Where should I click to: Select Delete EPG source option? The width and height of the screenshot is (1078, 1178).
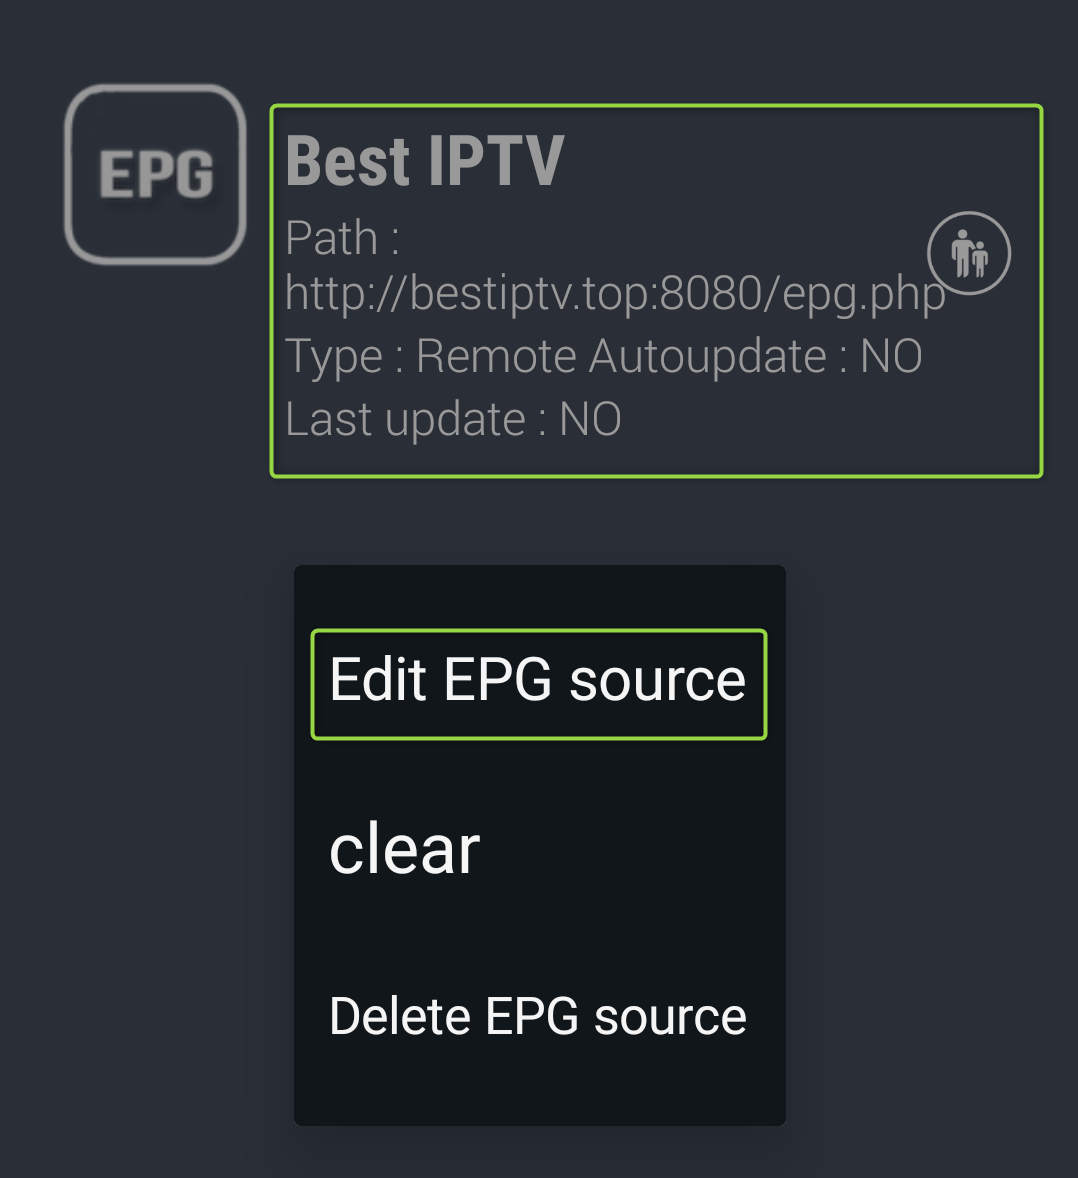(538, 1016)
